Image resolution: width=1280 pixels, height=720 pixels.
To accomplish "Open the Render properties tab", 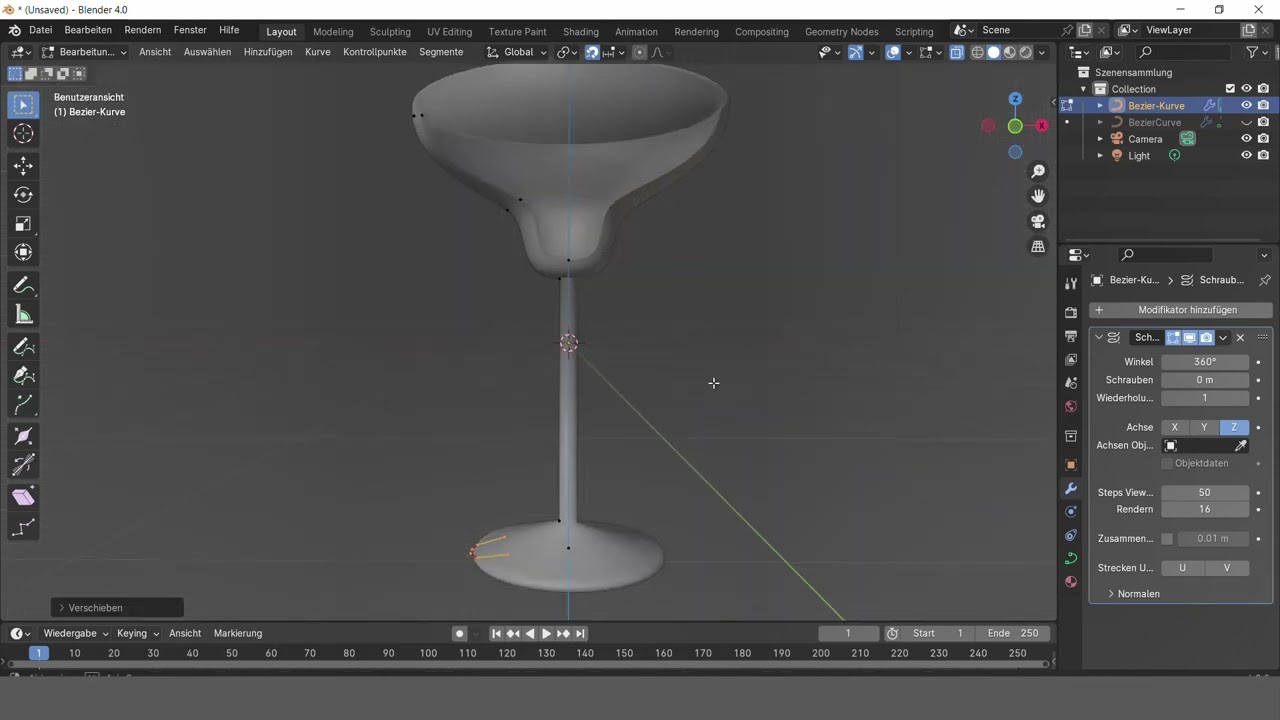I will tap(1071, 313).
